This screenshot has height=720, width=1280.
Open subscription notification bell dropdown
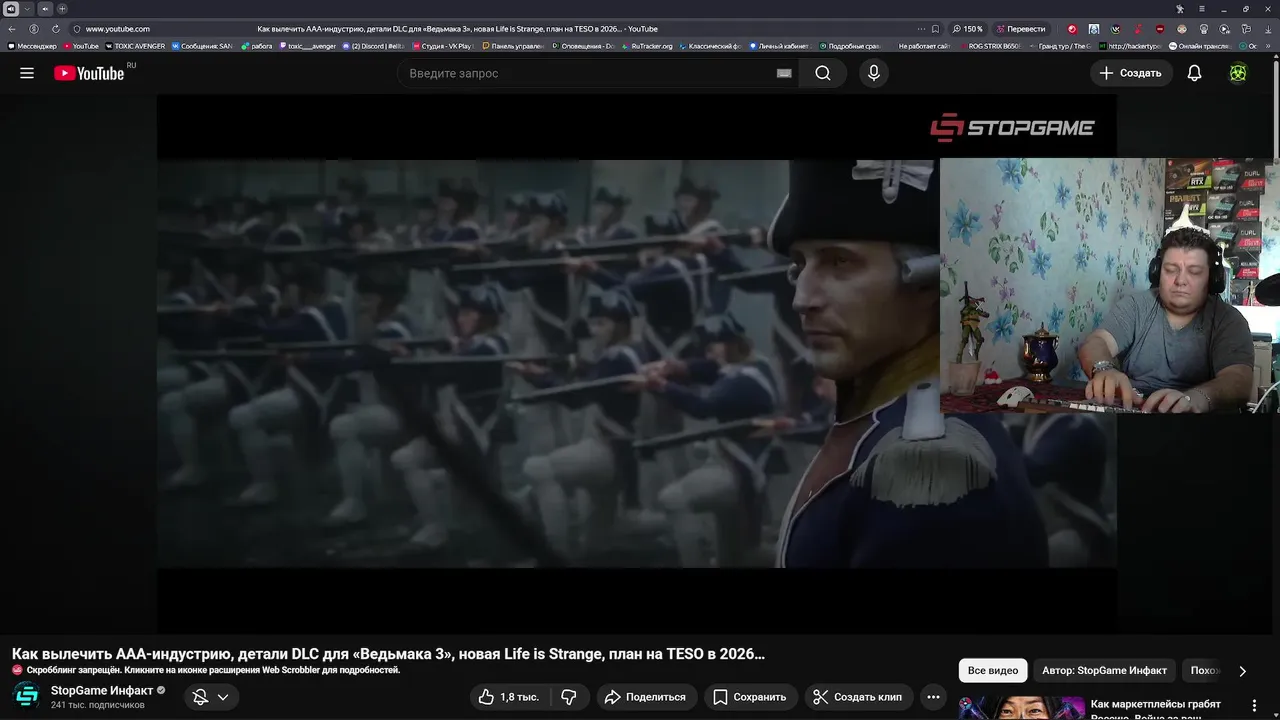click(211, 697)
